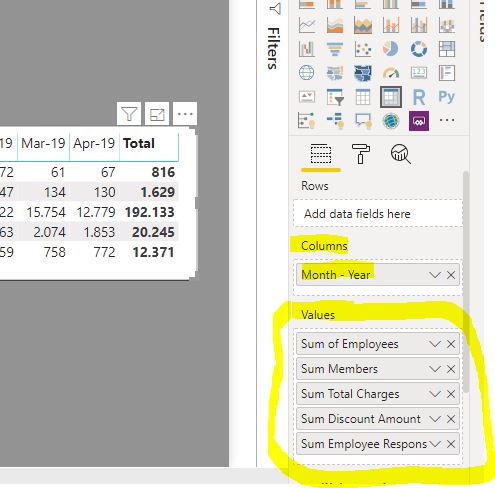The image size is (495, 488).
Task: Switch to the Format paint roller tab
Action: click(361, 154)
